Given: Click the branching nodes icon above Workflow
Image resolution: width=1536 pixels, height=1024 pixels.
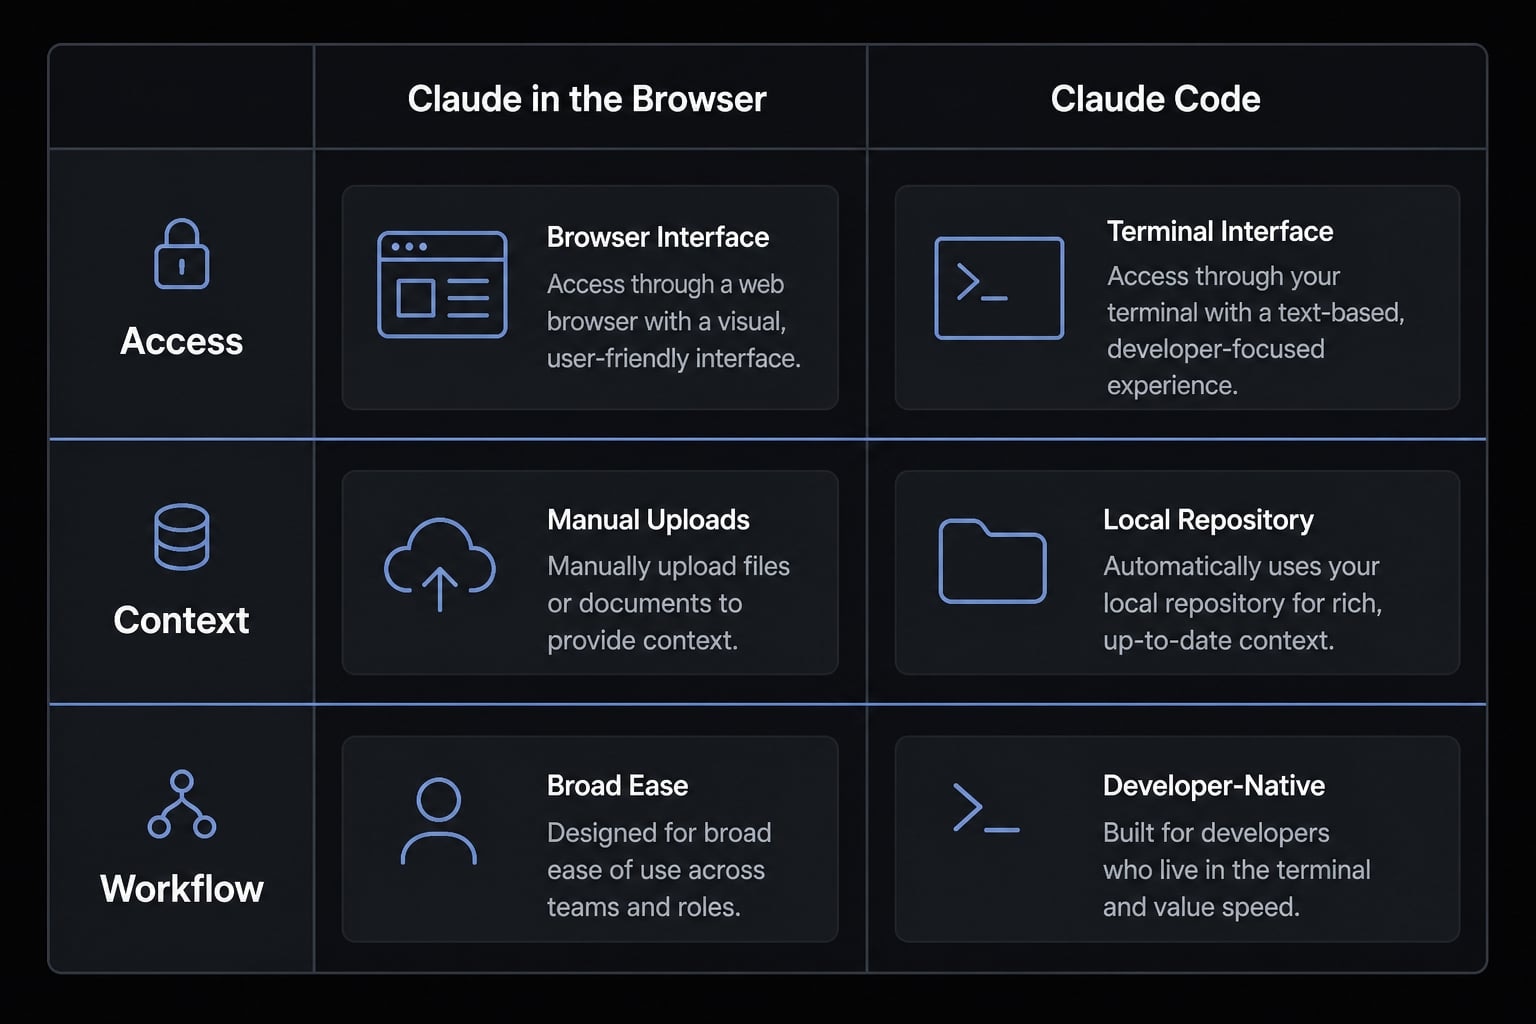Looking at the screenshot, I should (x=181, y=804).
